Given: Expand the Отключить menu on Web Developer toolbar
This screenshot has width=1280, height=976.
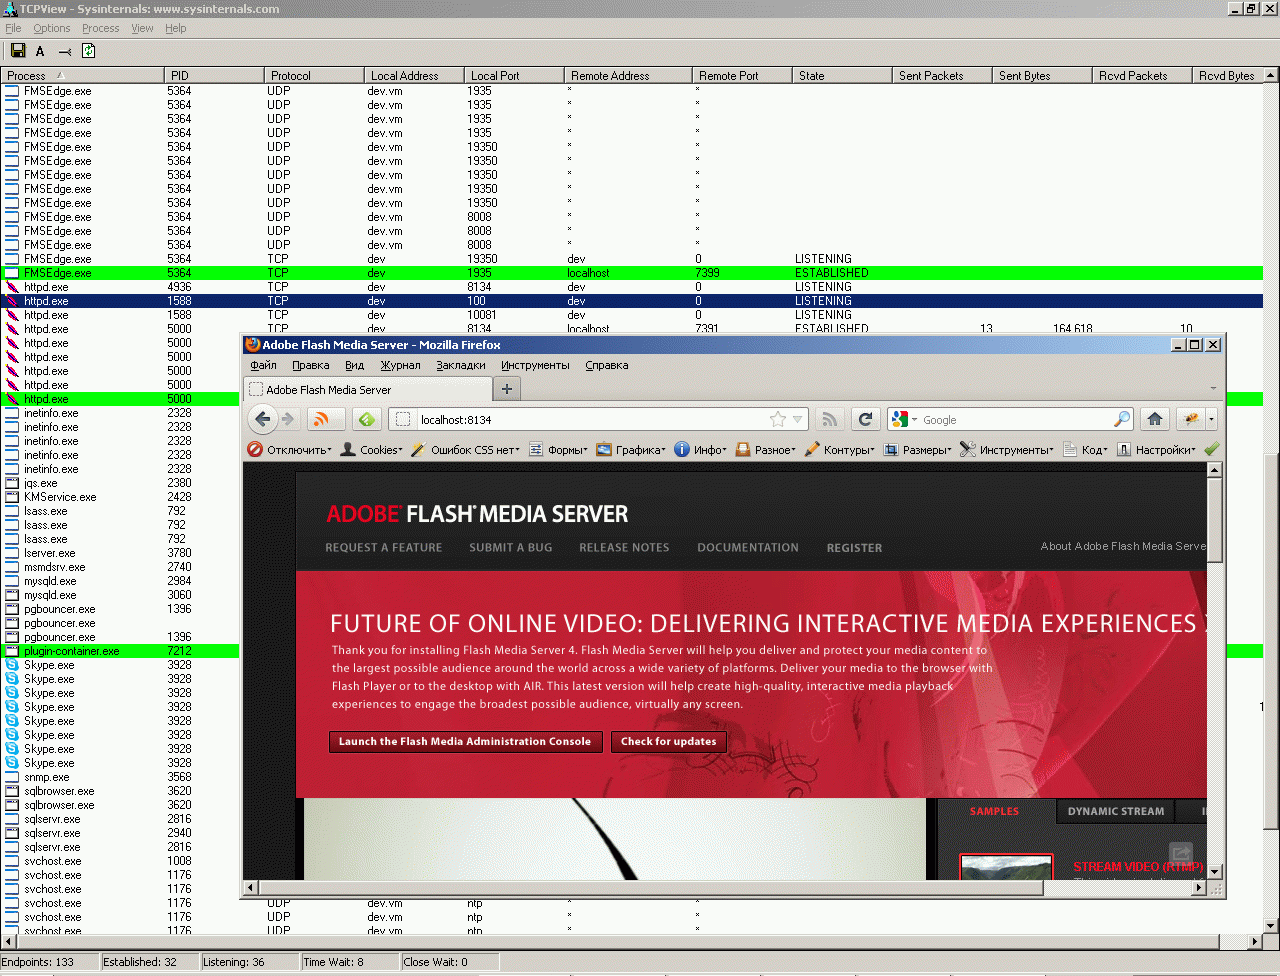Looking at the screenshot, I should point(289,449).
